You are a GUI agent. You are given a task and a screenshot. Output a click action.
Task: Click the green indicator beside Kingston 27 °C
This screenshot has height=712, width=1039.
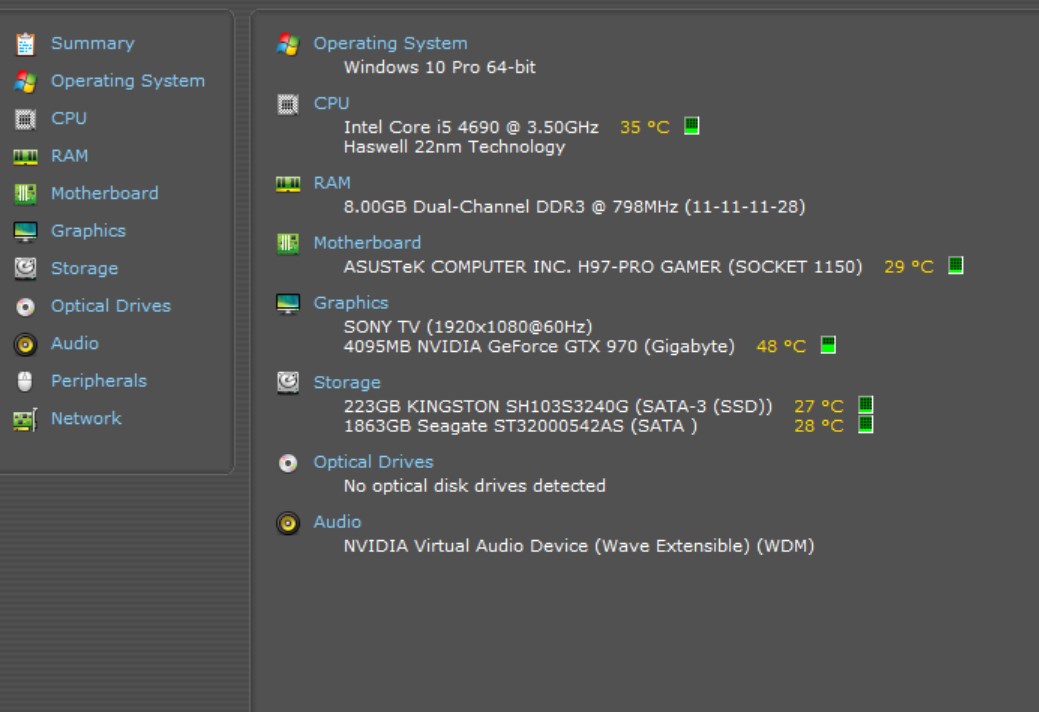pos(865,405)
